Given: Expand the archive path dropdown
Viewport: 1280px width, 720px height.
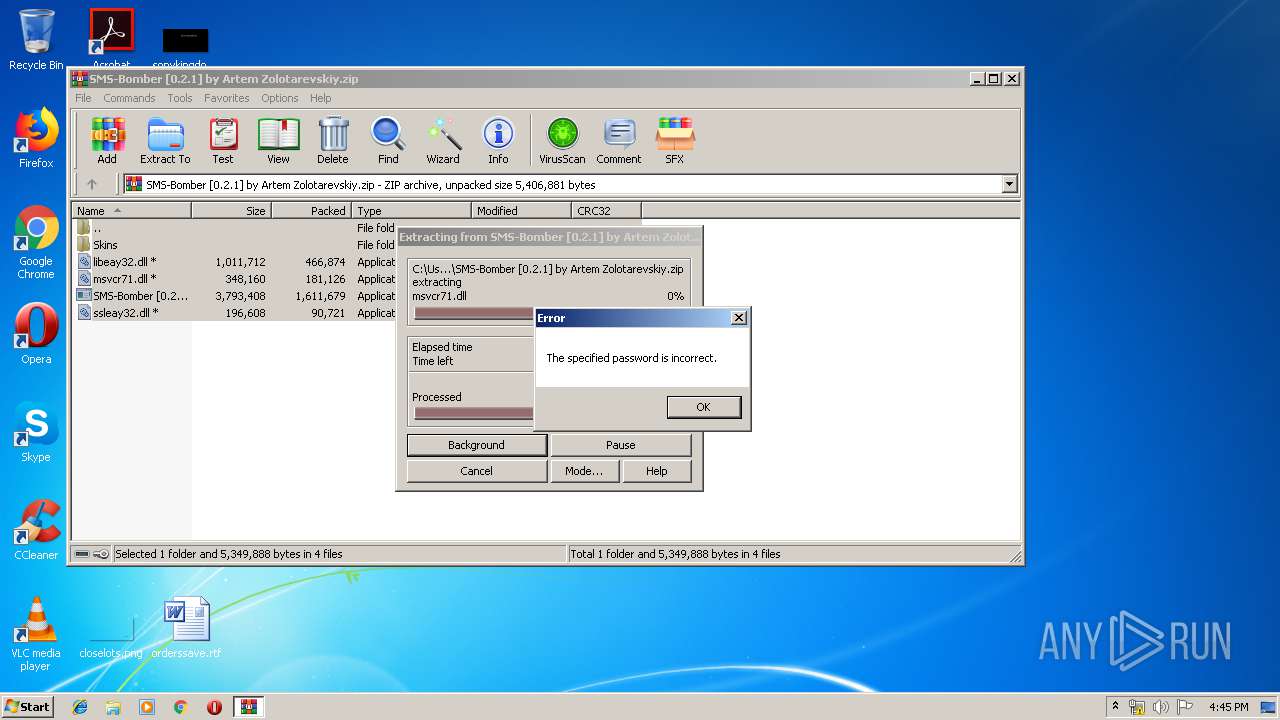Looking at the screenshot, I should [1009, 184].
